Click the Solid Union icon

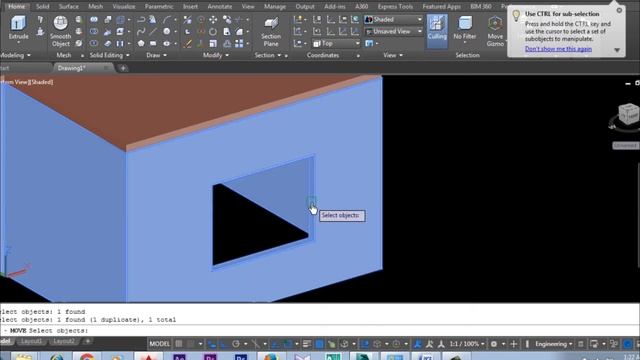[94, 20]
